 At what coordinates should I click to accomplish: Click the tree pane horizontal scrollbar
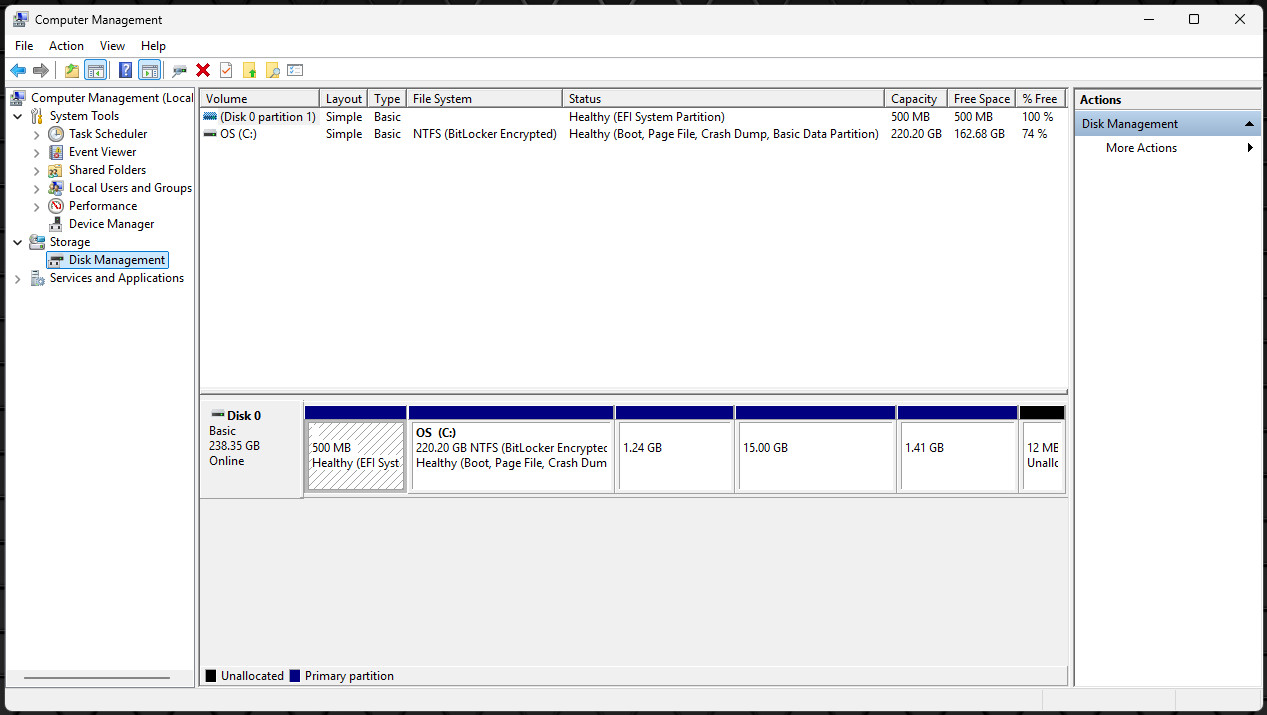(x=97, y=678)
